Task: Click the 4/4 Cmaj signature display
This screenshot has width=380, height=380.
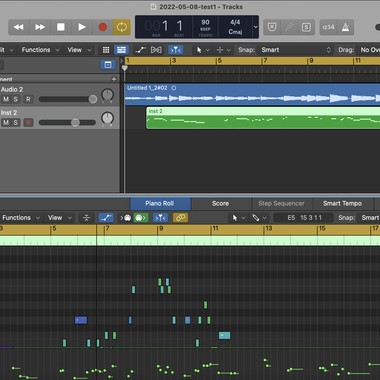Action: click(x=235, y=27)
